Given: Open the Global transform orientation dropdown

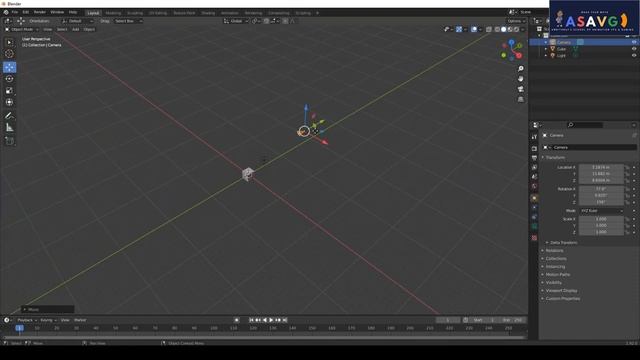Looking at the screenshot, I should (x=236, y=21).
